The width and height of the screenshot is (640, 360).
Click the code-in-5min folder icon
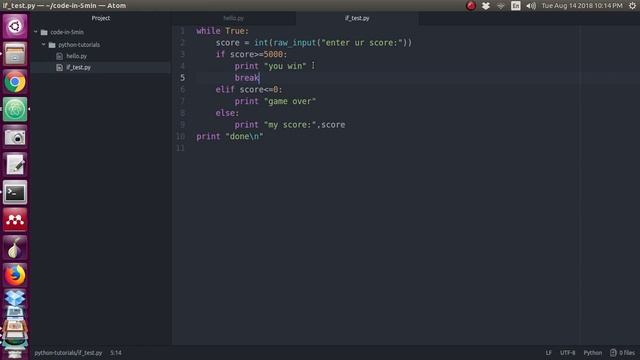pyautogui.click(x=44, y=32)
